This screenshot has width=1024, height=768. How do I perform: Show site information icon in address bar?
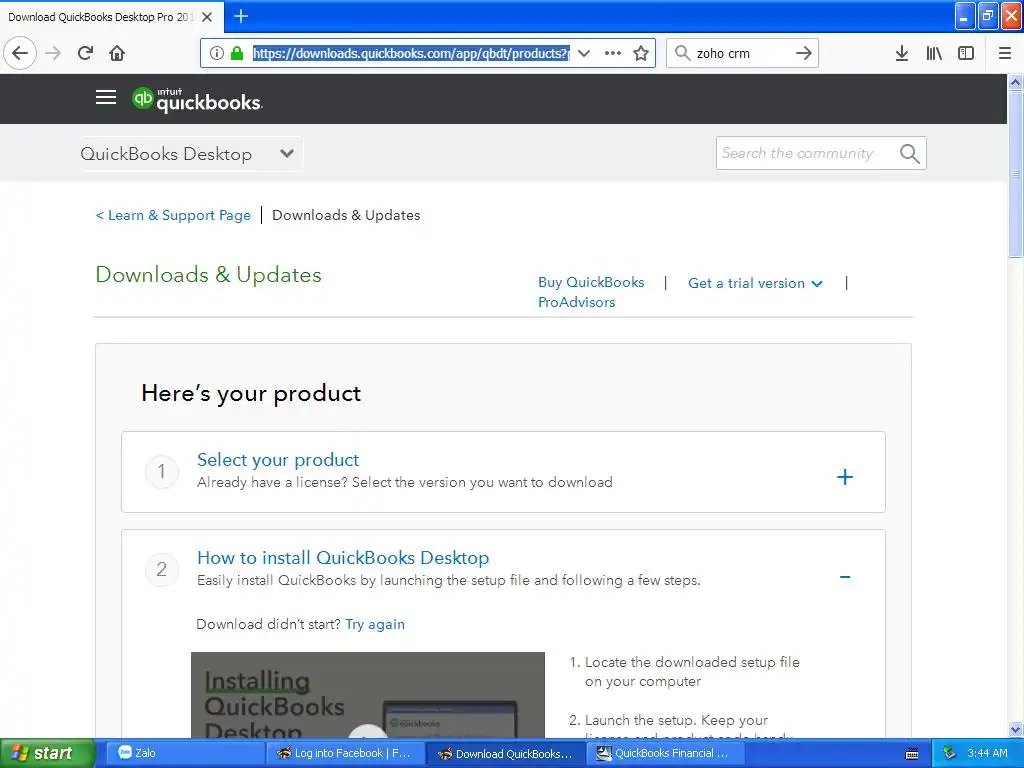[x=217, y=53]
